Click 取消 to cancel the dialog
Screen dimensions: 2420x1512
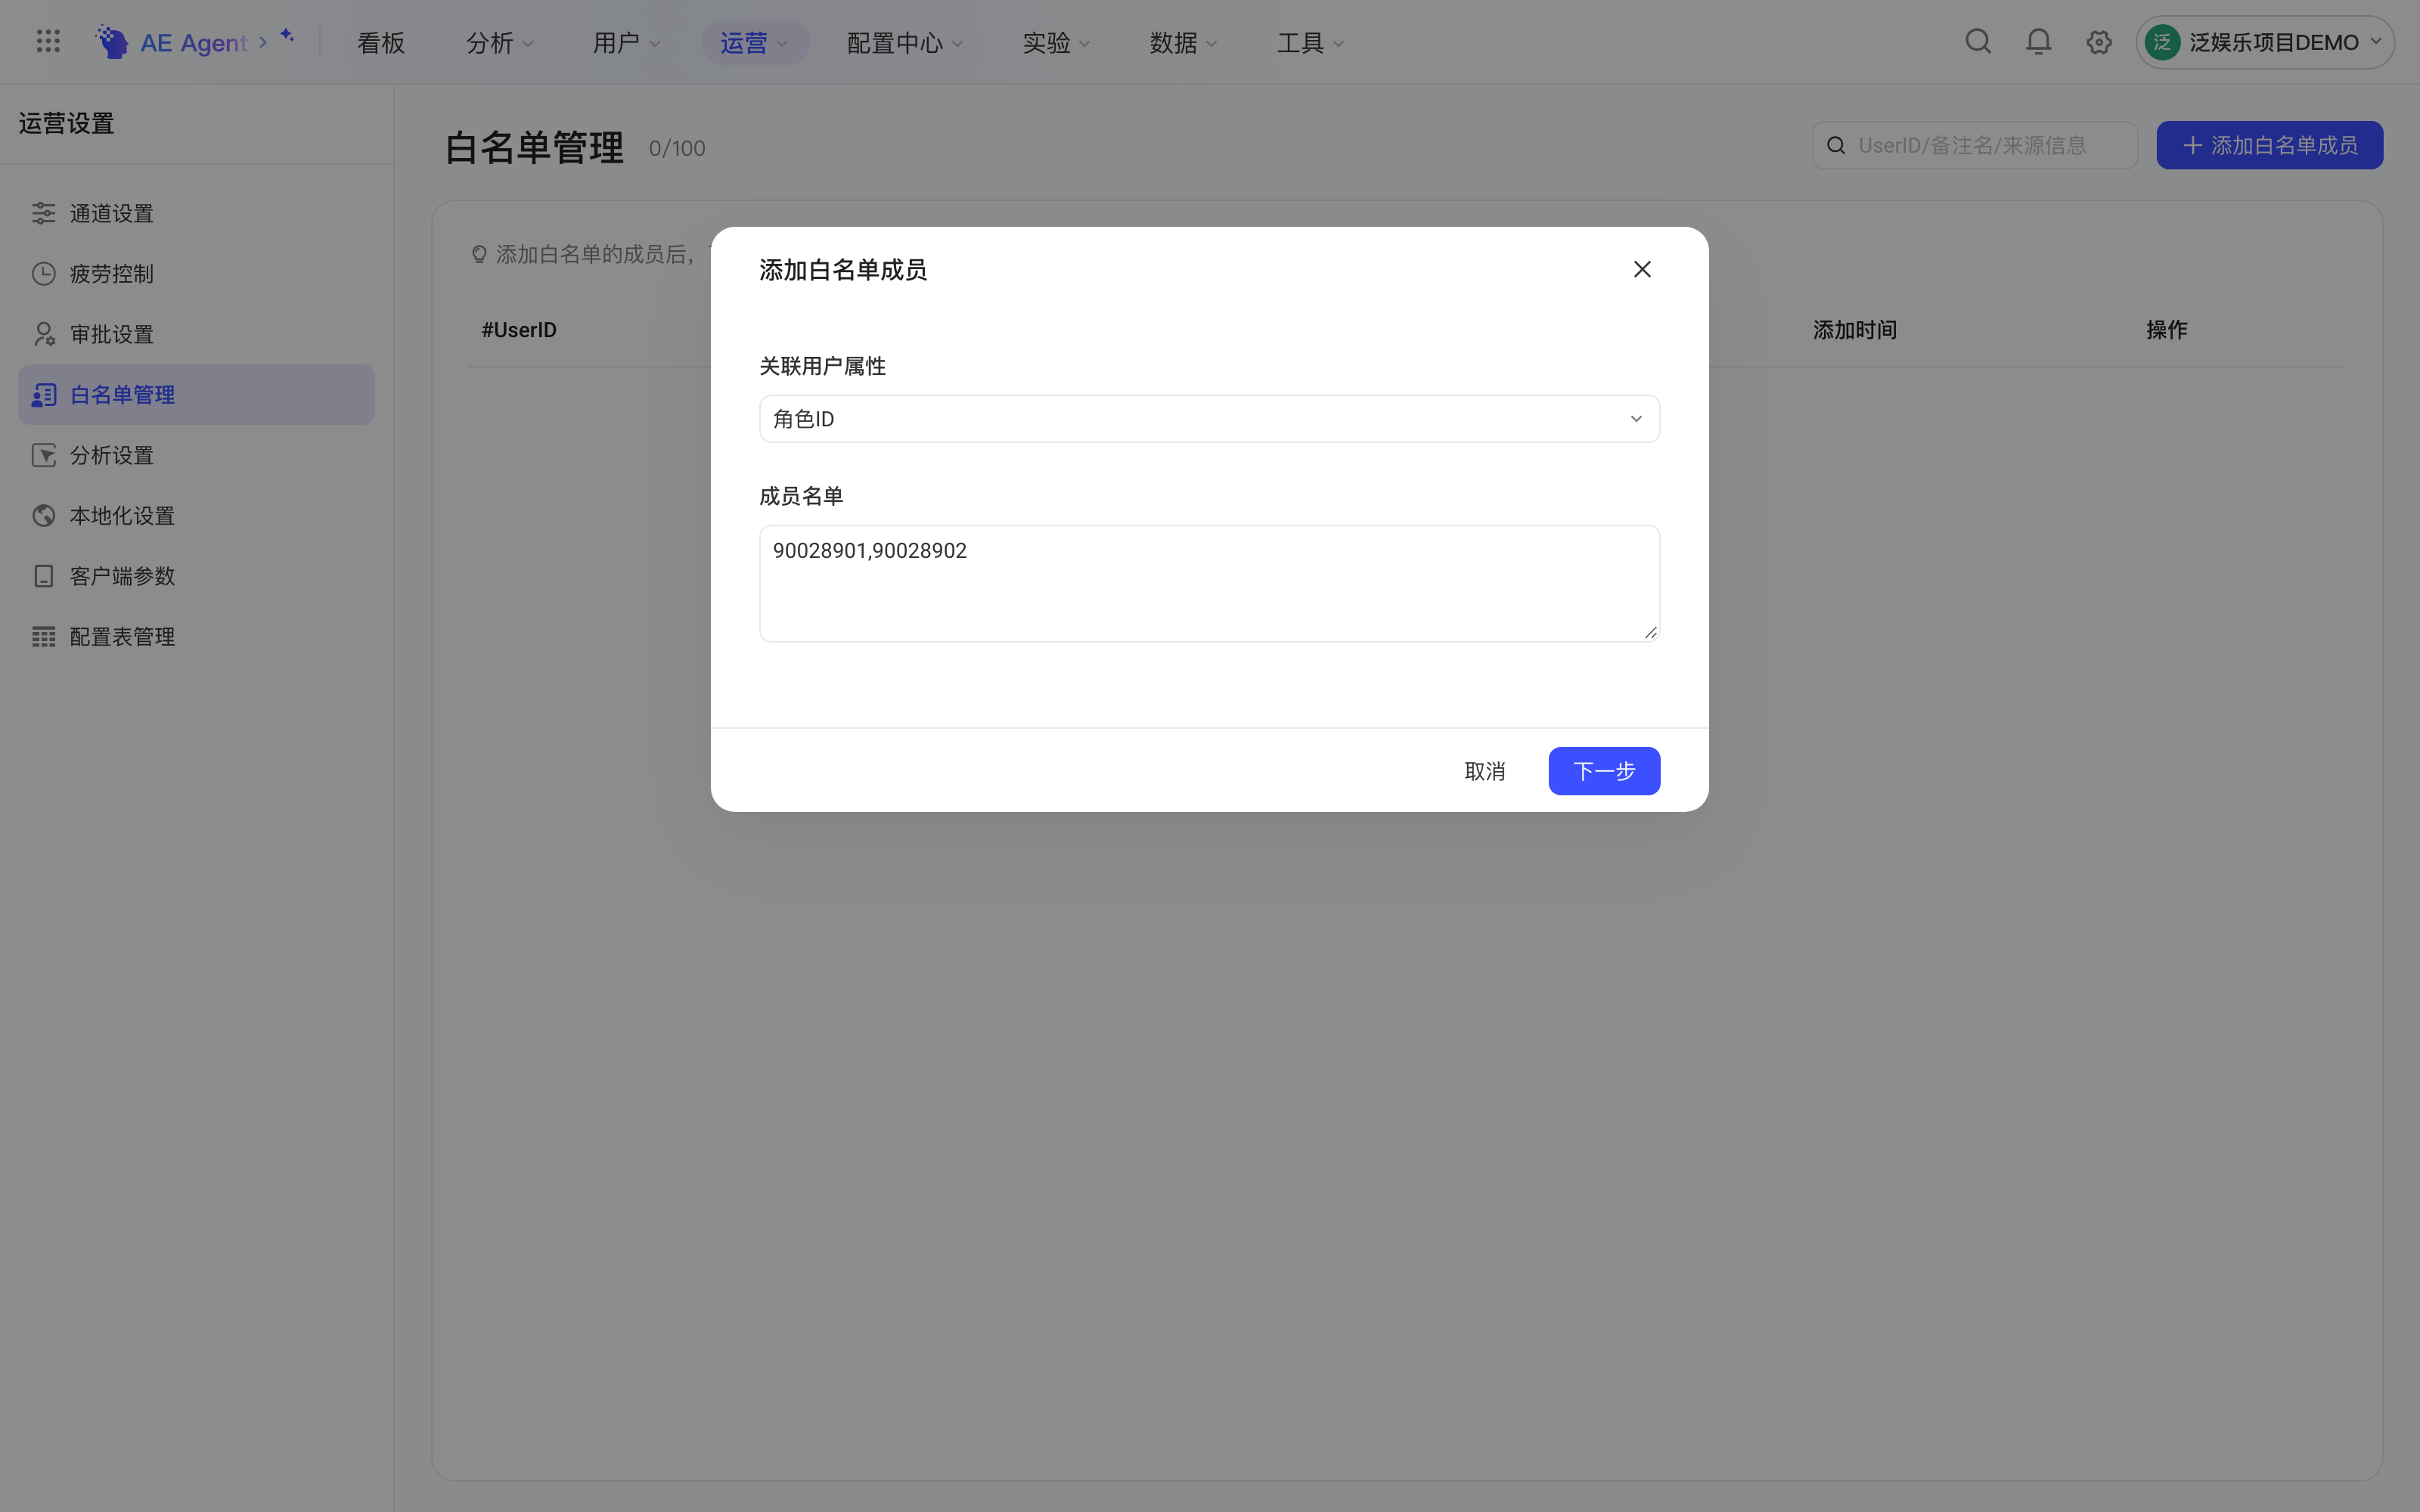click(1484, 771)
